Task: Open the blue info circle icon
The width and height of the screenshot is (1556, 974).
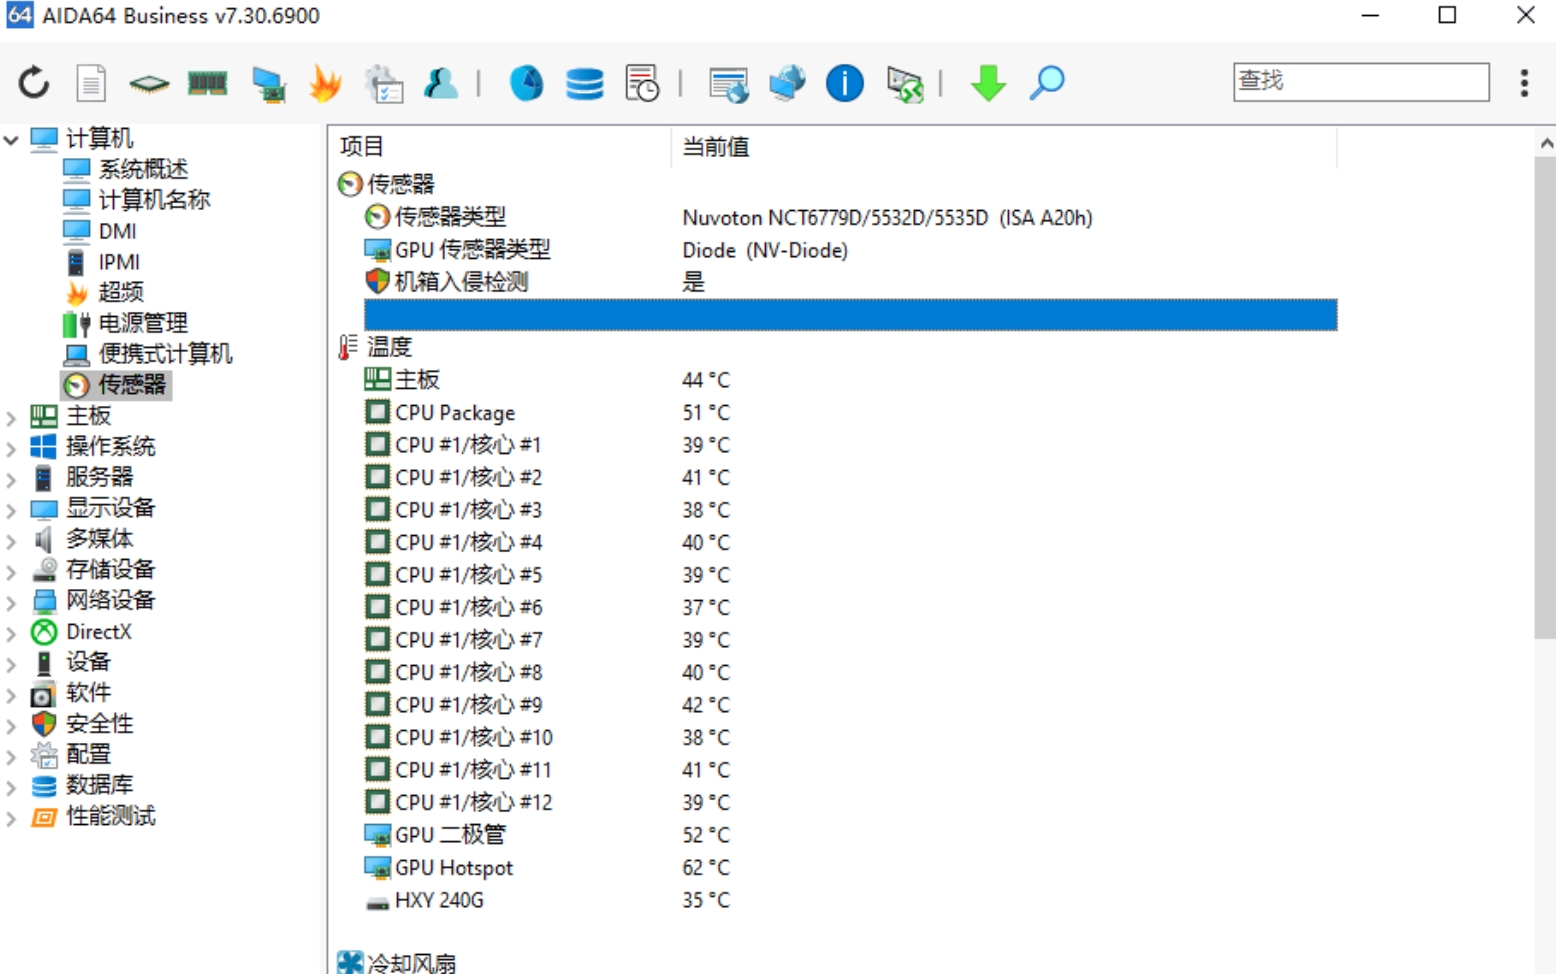Action: pyautogui.click(x=844, y=83)
